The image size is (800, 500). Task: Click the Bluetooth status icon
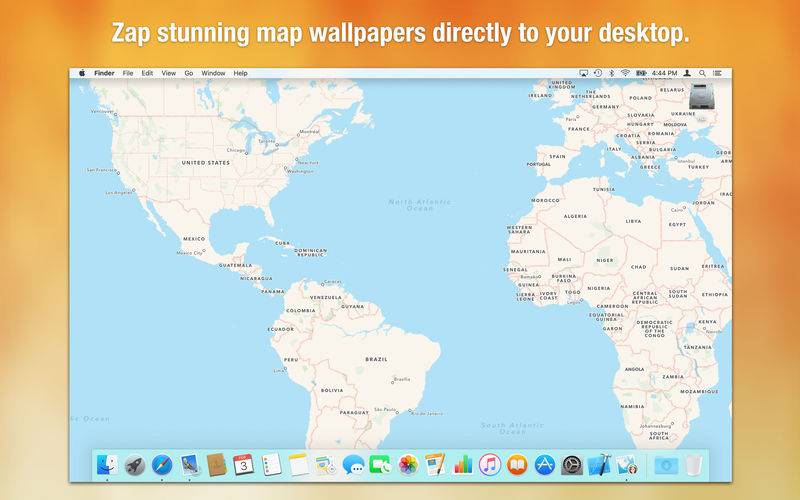(x=612, y=73)
